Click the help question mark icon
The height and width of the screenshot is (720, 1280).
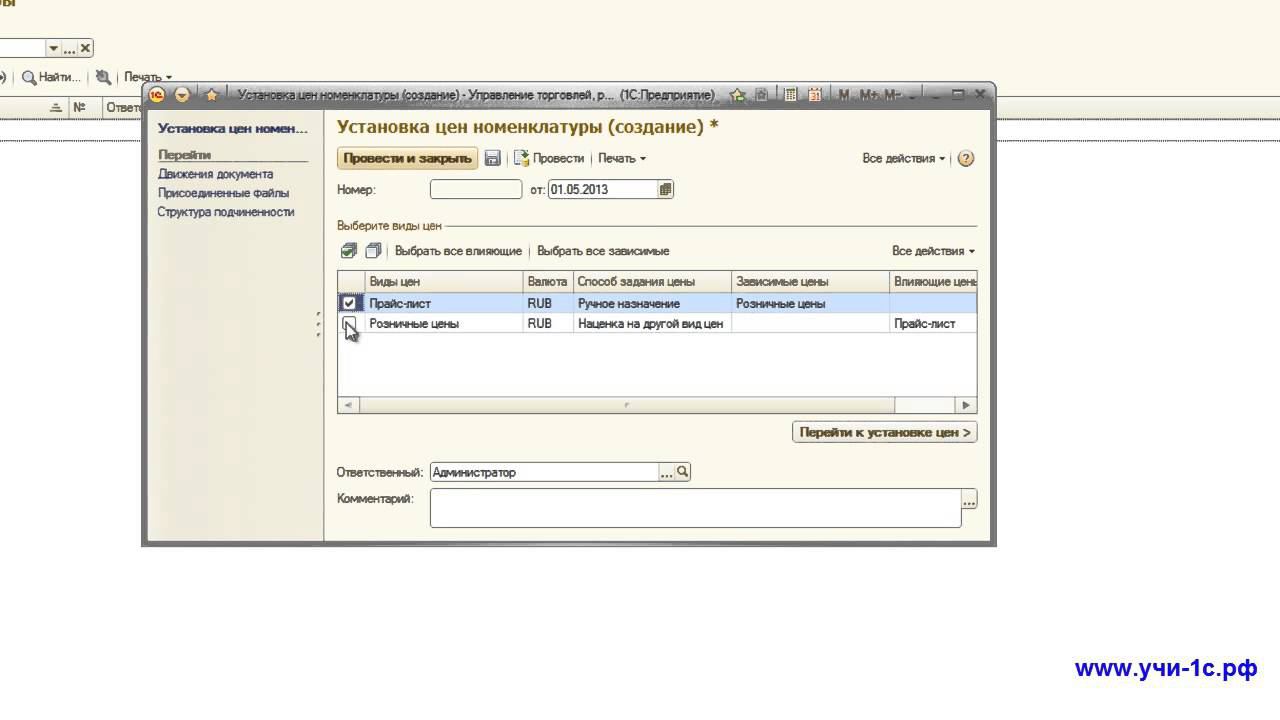(x=966, y=158)
